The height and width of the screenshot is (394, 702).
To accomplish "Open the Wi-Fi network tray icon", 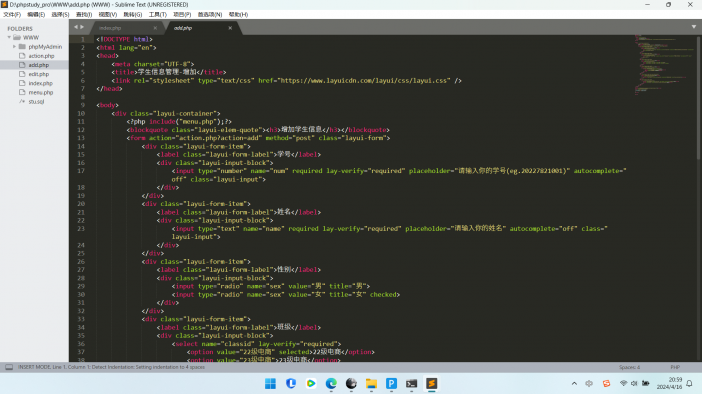I will [623, 384].
